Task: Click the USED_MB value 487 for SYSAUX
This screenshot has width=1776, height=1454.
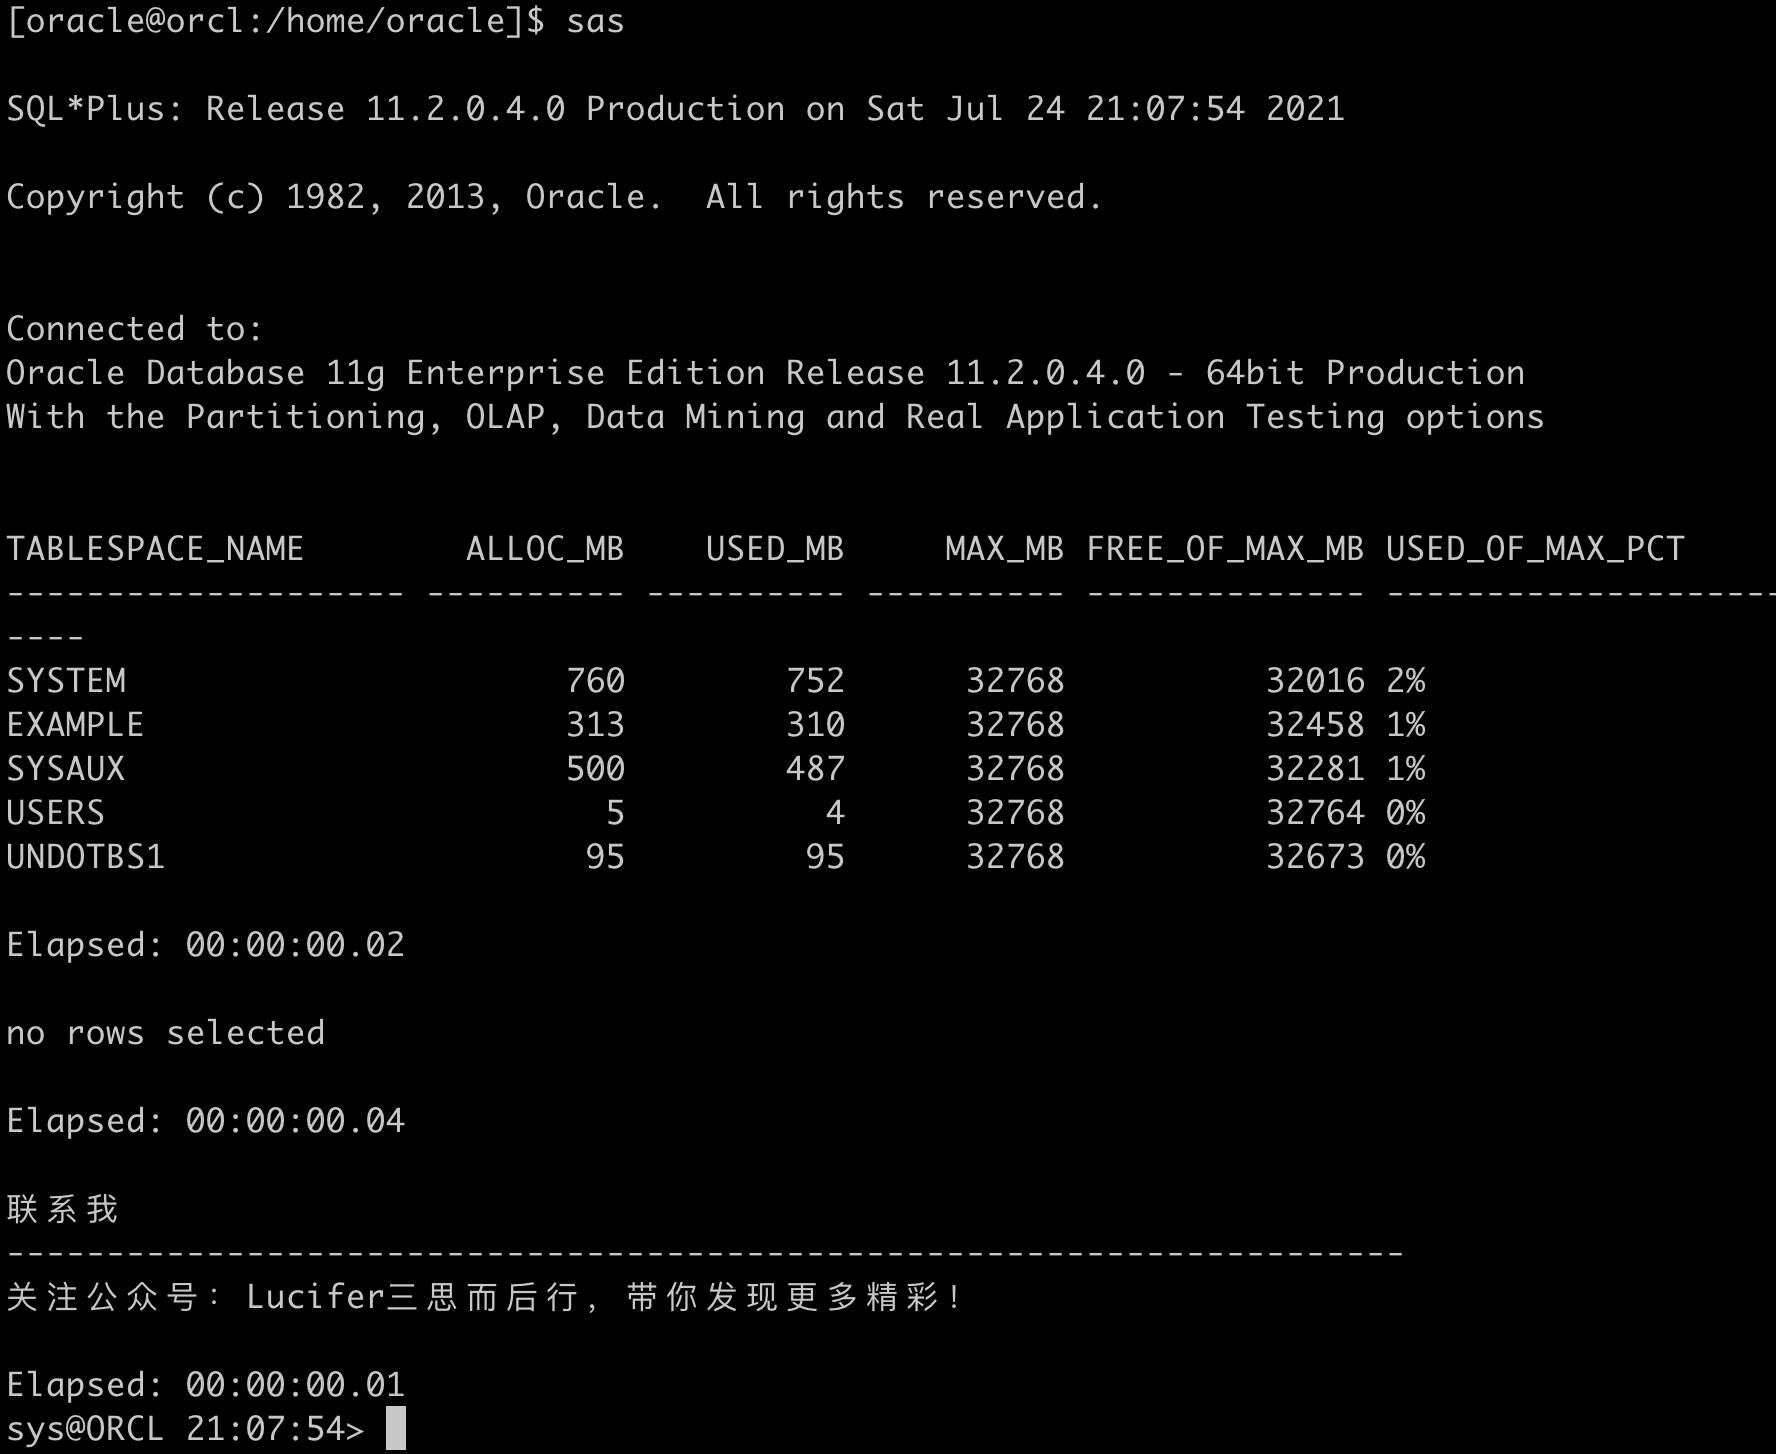Action: [815, 769]
